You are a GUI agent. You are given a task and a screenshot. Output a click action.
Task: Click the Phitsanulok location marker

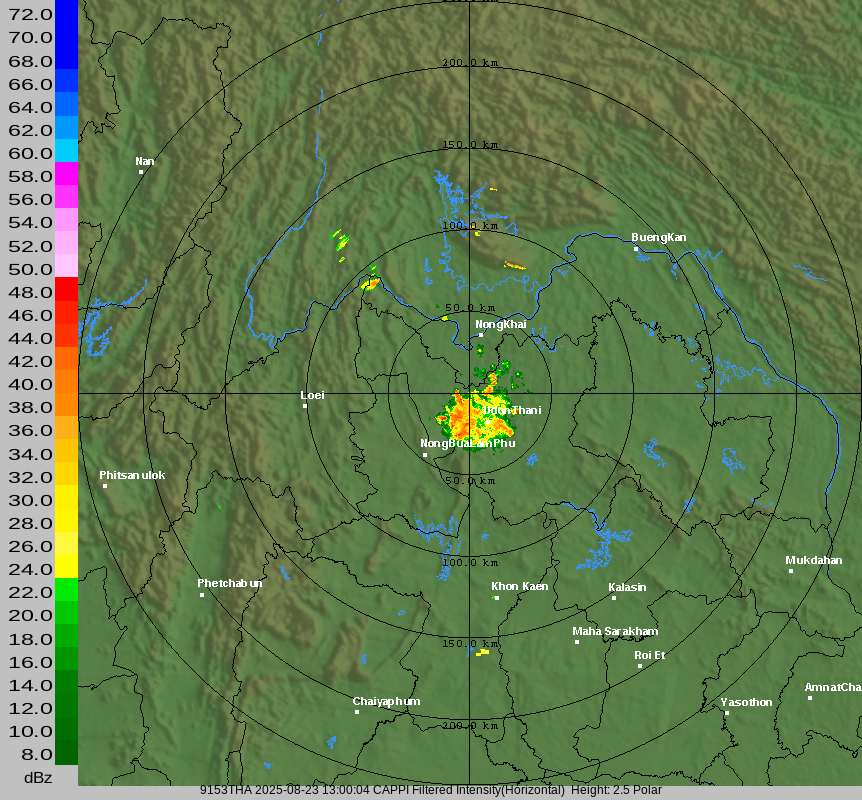pyautogui.click(x=105, y=486)
